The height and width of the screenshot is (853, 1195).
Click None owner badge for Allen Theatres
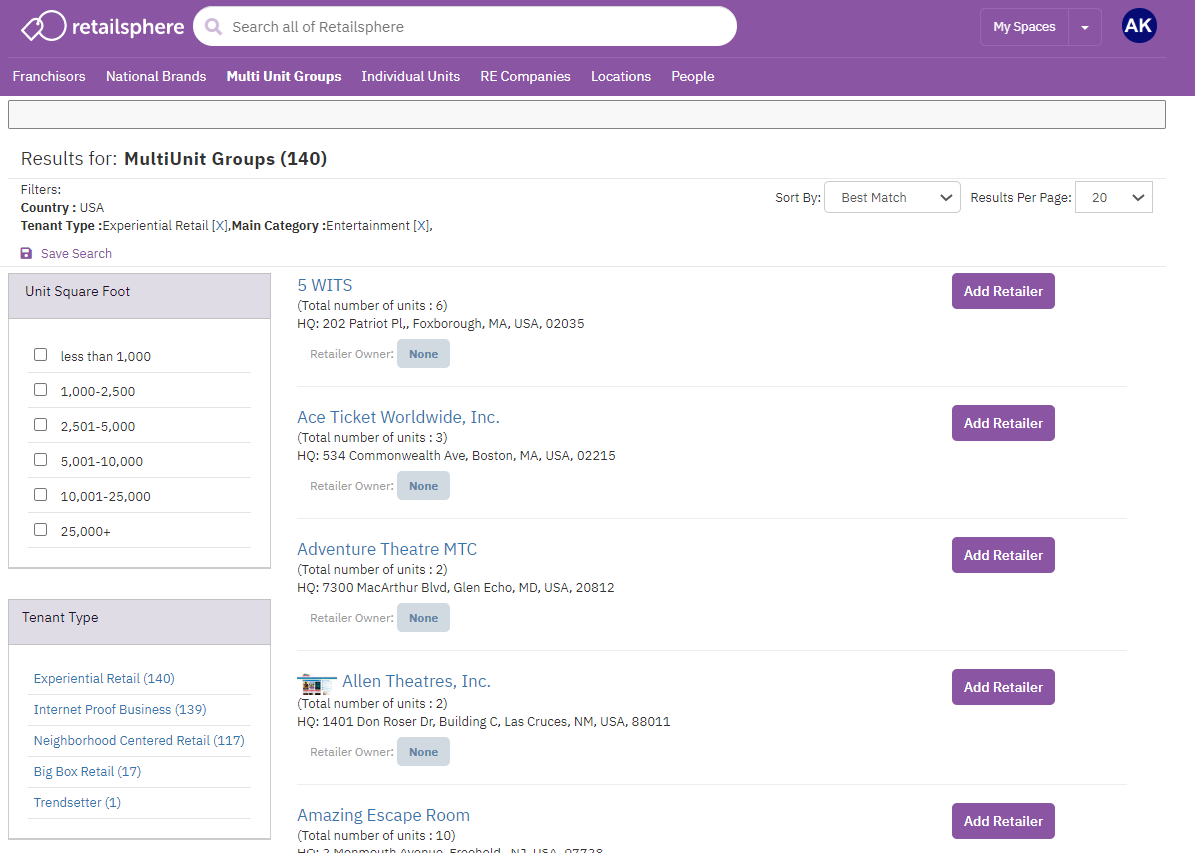[423, 752]
